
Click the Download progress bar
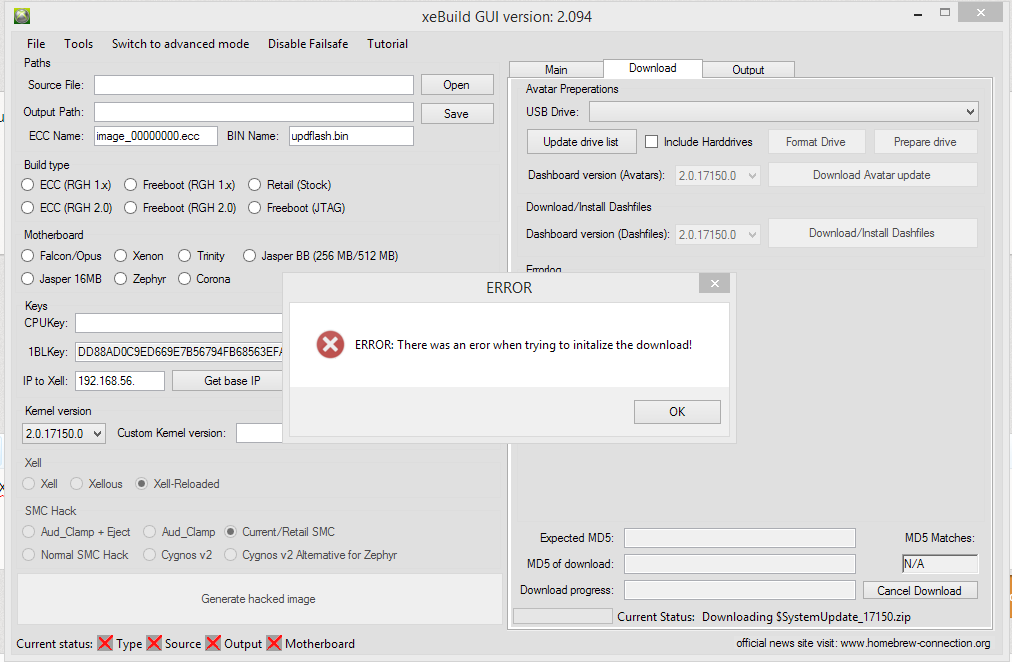pos(740,590)
